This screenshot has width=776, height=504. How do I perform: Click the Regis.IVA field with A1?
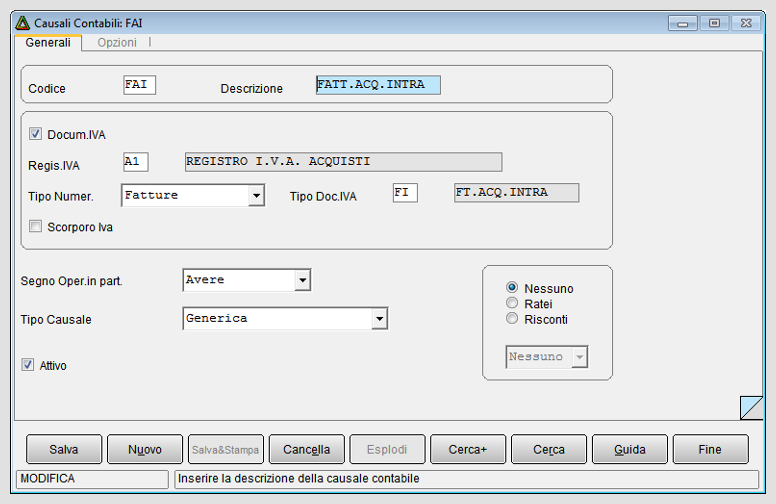pos(136,162)
